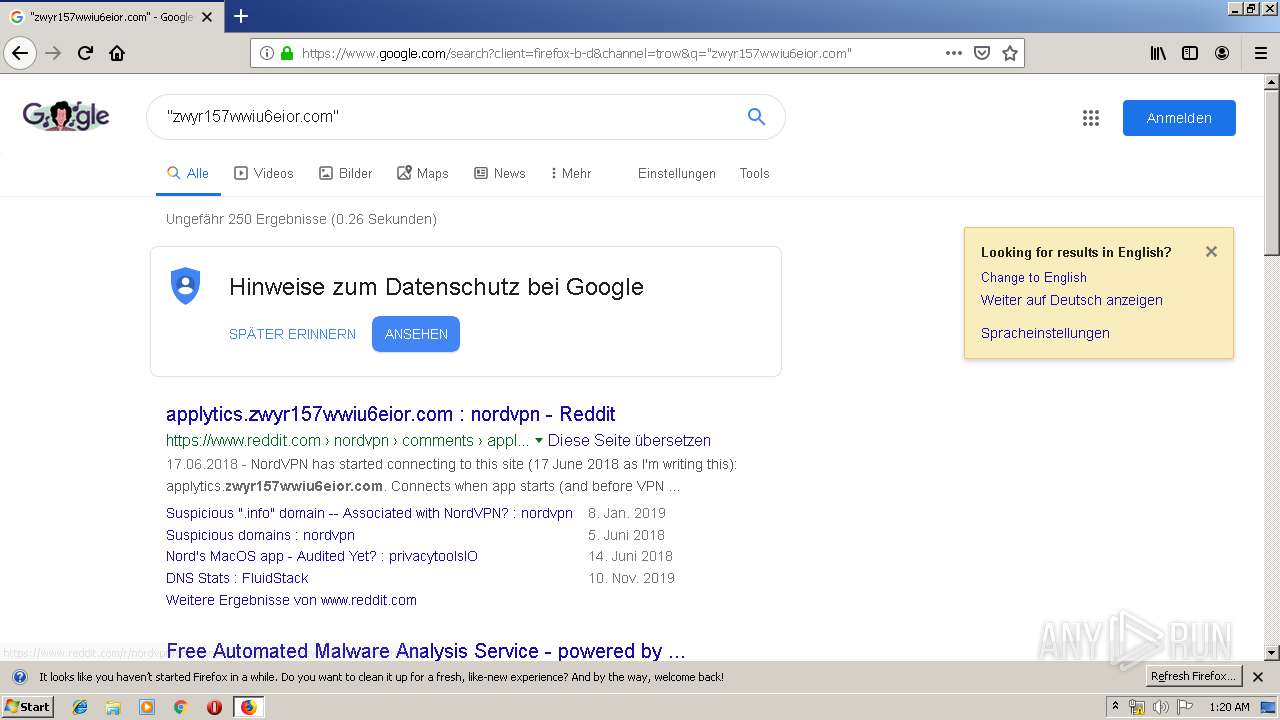Show hidden system tray icons
This screenshot has height=720, width=1280.
(x=1116, y=707)
